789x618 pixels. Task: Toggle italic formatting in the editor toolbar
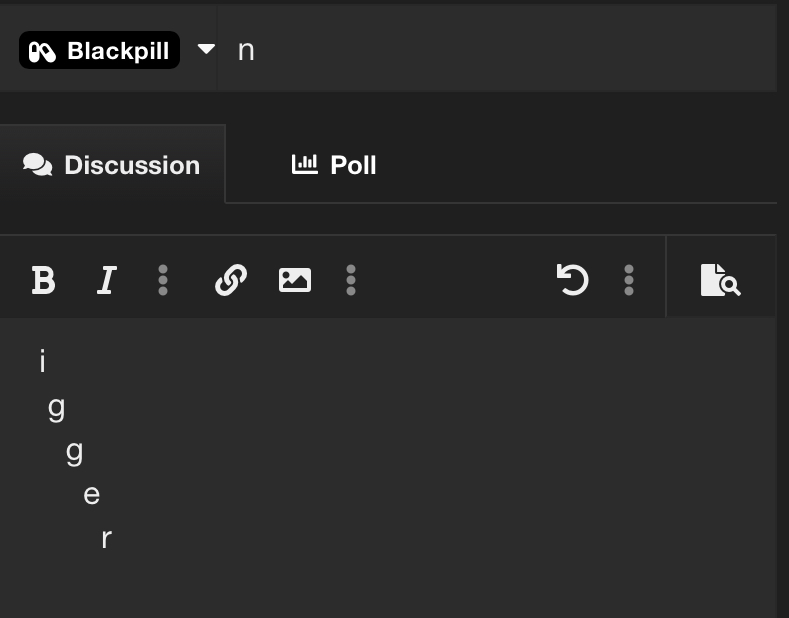click(x=107, y=280)
